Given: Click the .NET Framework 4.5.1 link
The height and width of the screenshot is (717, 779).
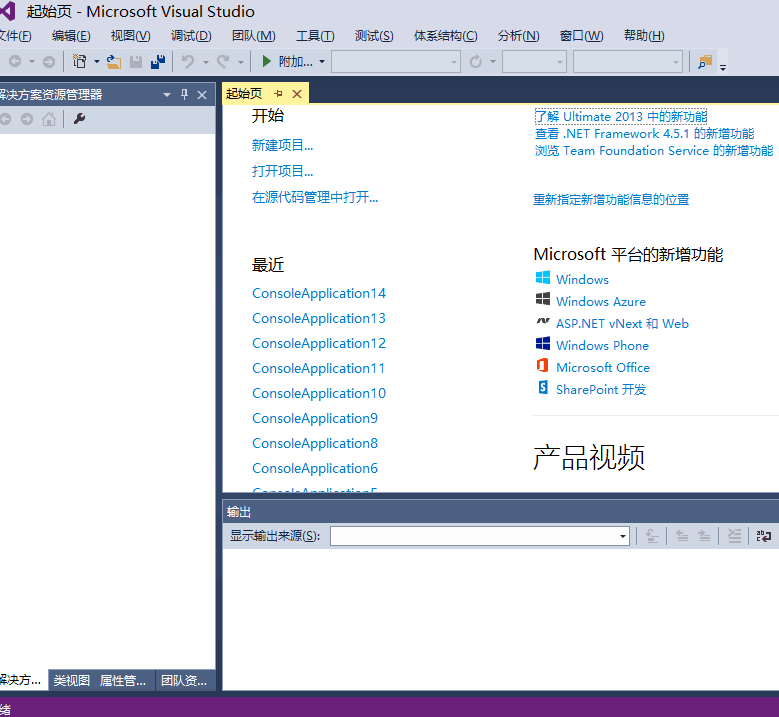Looking at the screenshot, I should [644, 134].
